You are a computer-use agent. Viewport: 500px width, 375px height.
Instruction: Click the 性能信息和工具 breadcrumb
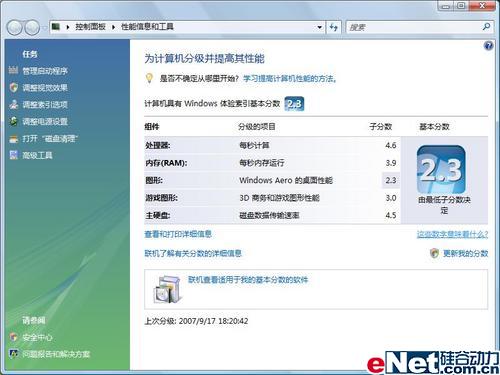coord(147,27)
